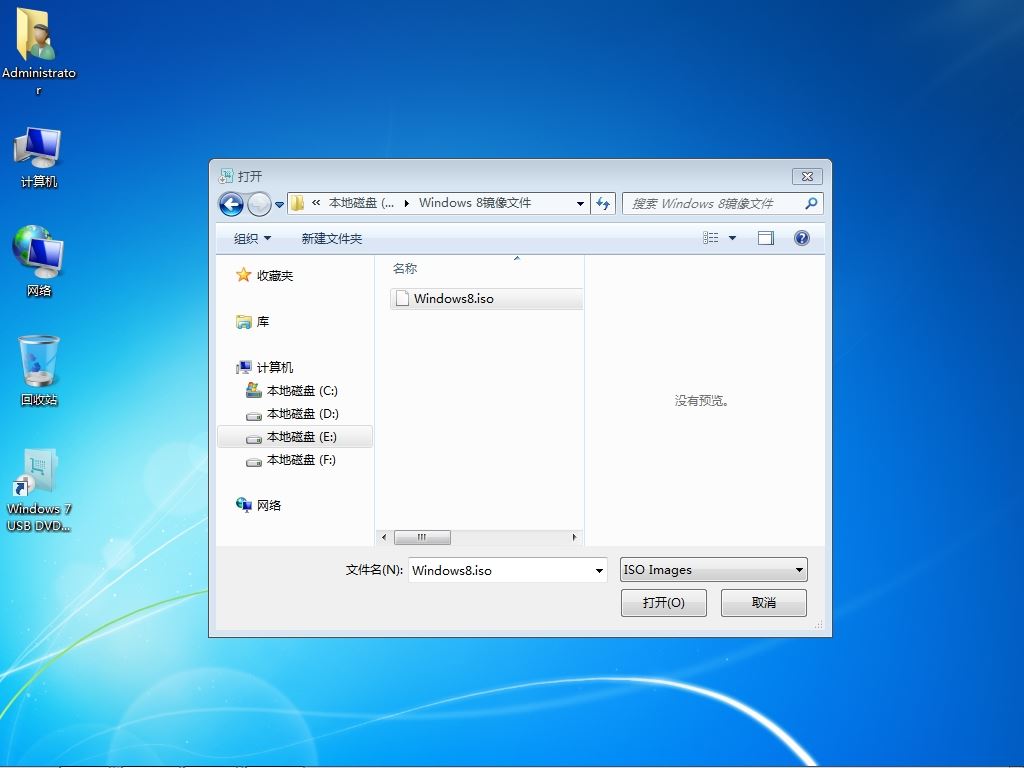Expand the file name dropdown arrow
The image size is (1024, 768).
[600, 570]
